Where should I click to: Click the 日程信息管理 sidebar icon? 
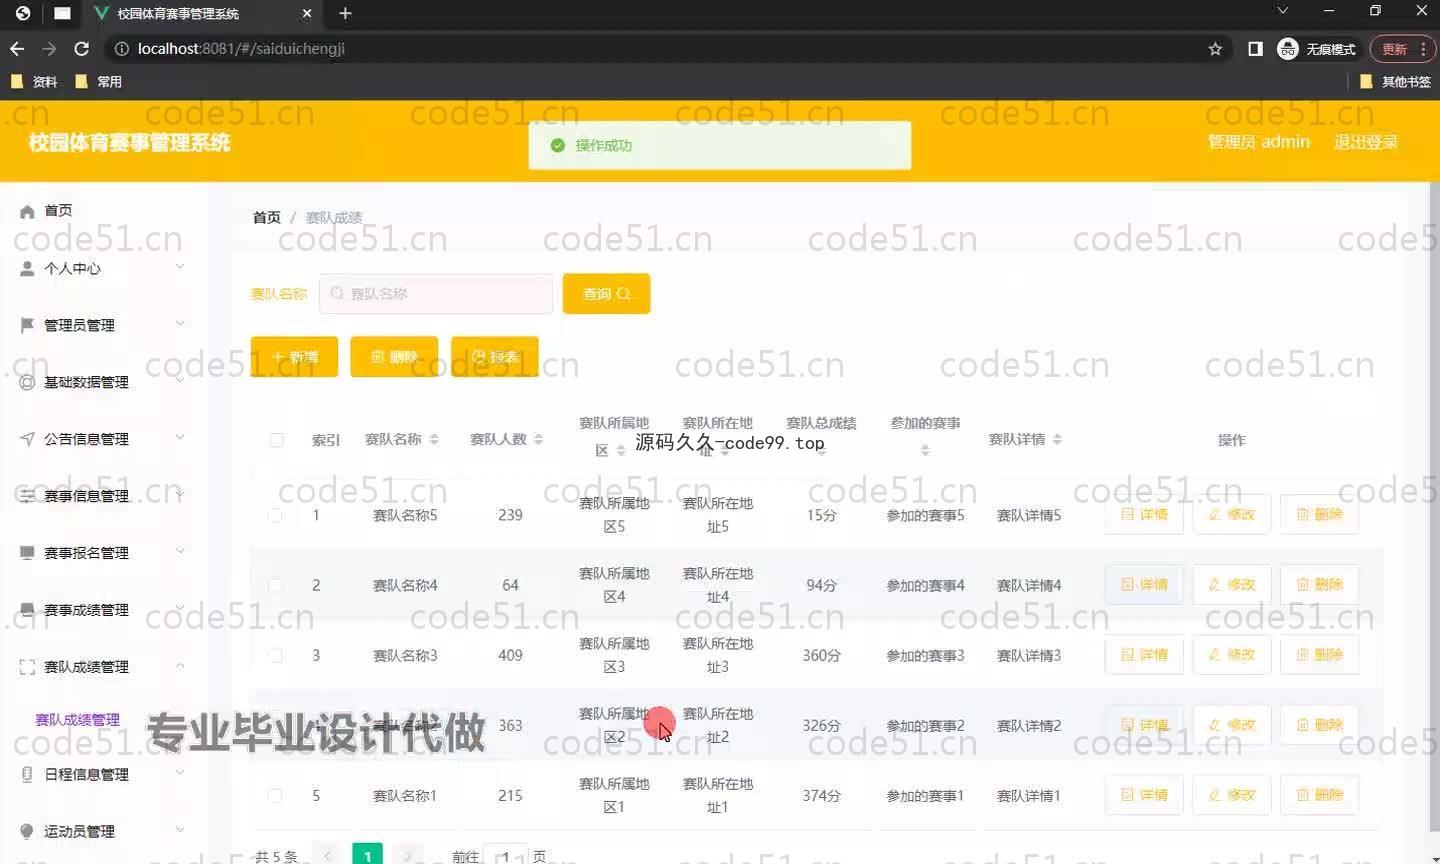coord(27,774)
